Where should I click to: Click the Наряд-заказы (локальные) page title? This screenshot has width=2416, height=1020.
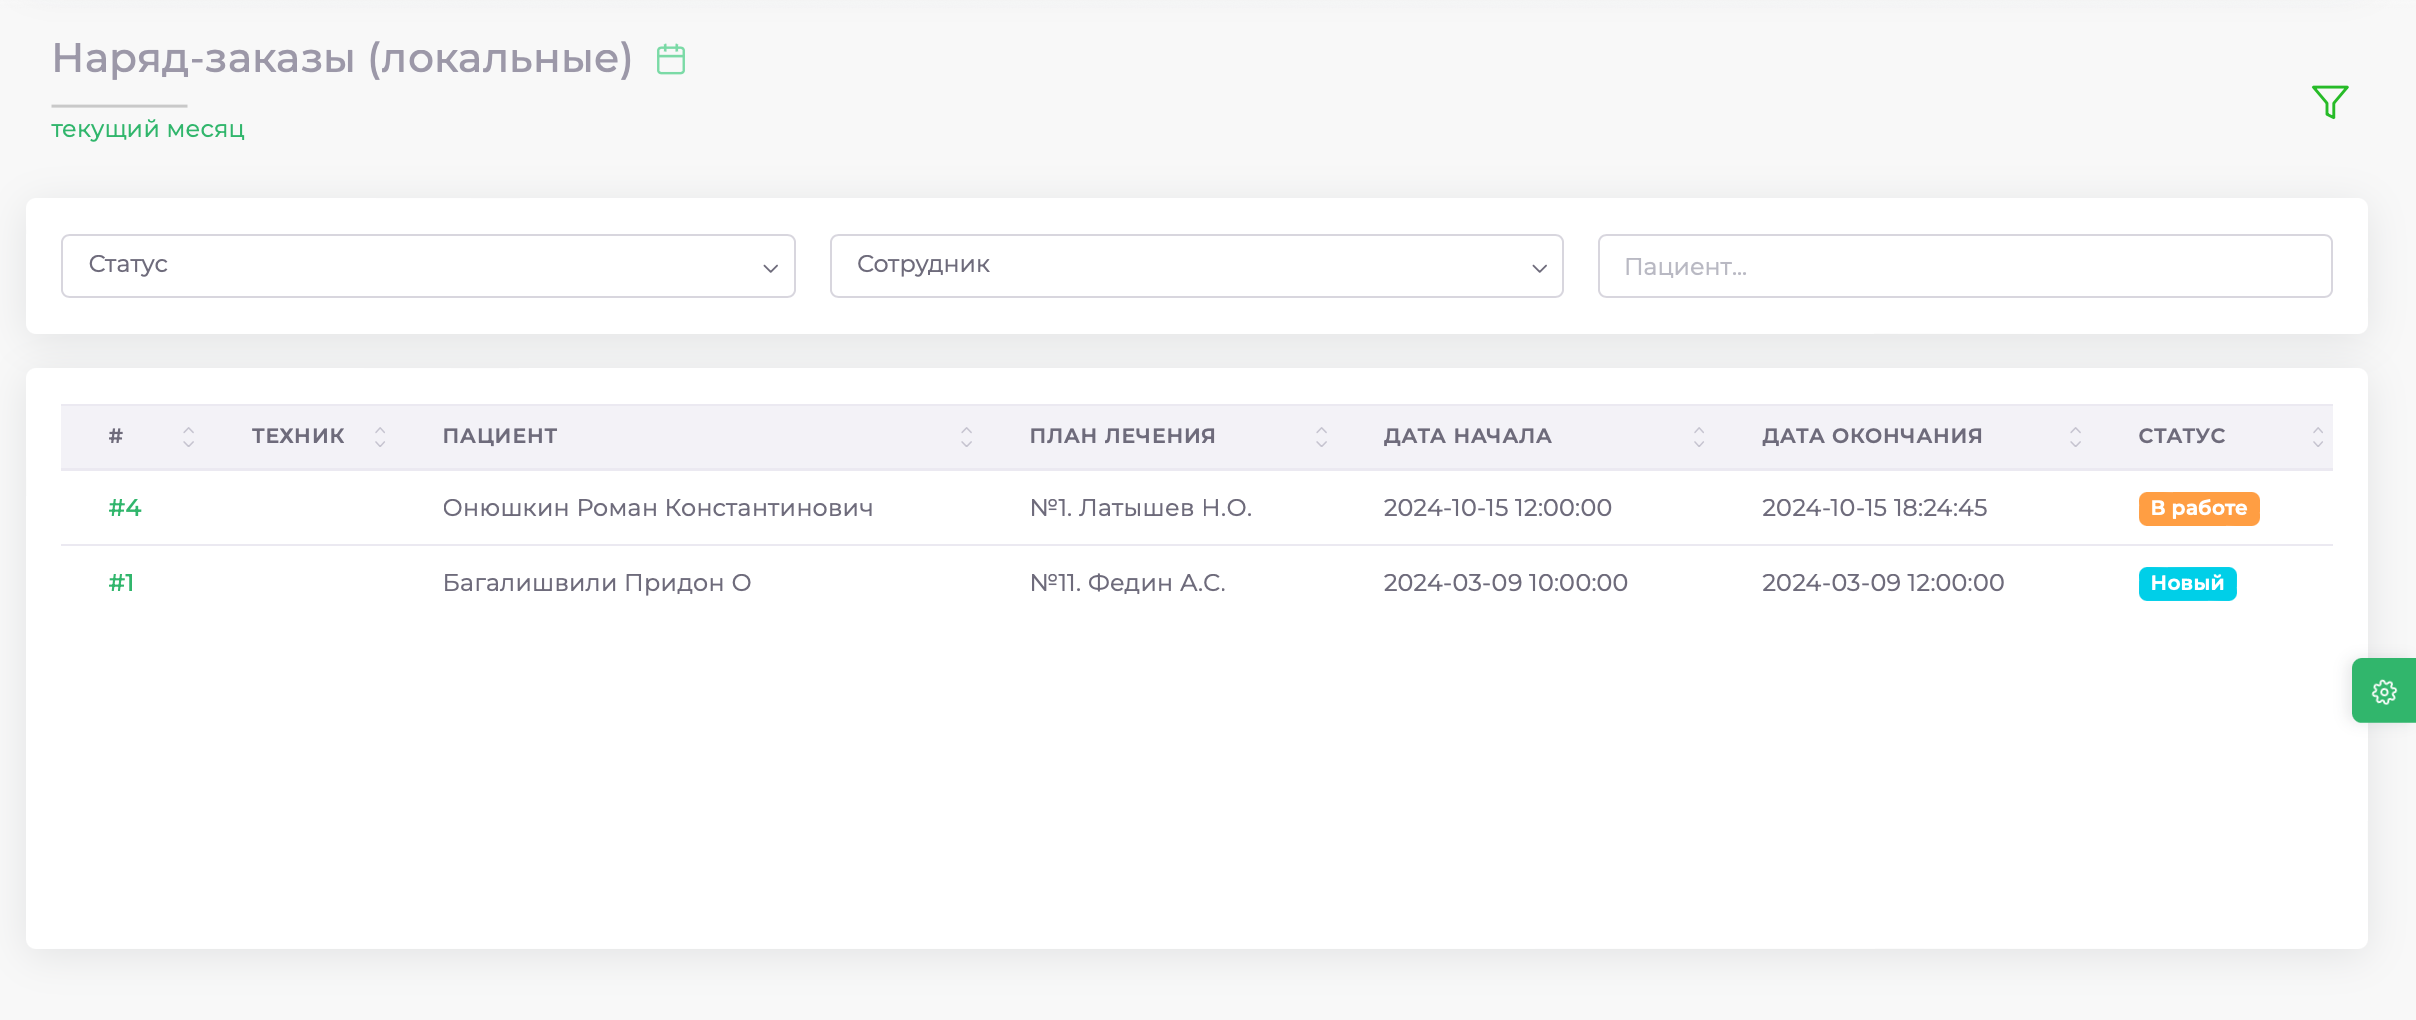click(342, 58)
